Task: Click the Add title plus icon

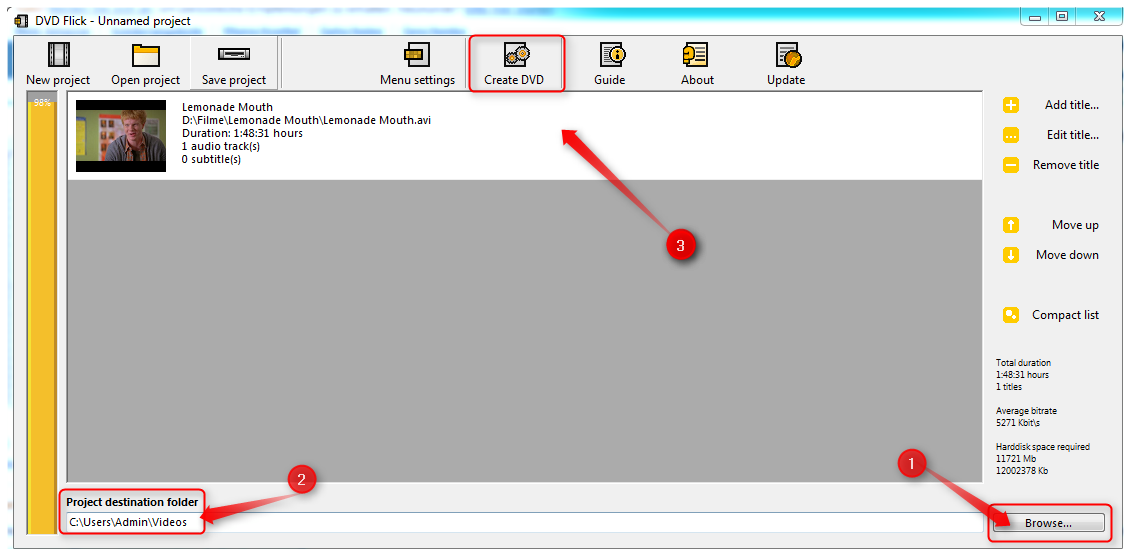Action: point(1011,105)
